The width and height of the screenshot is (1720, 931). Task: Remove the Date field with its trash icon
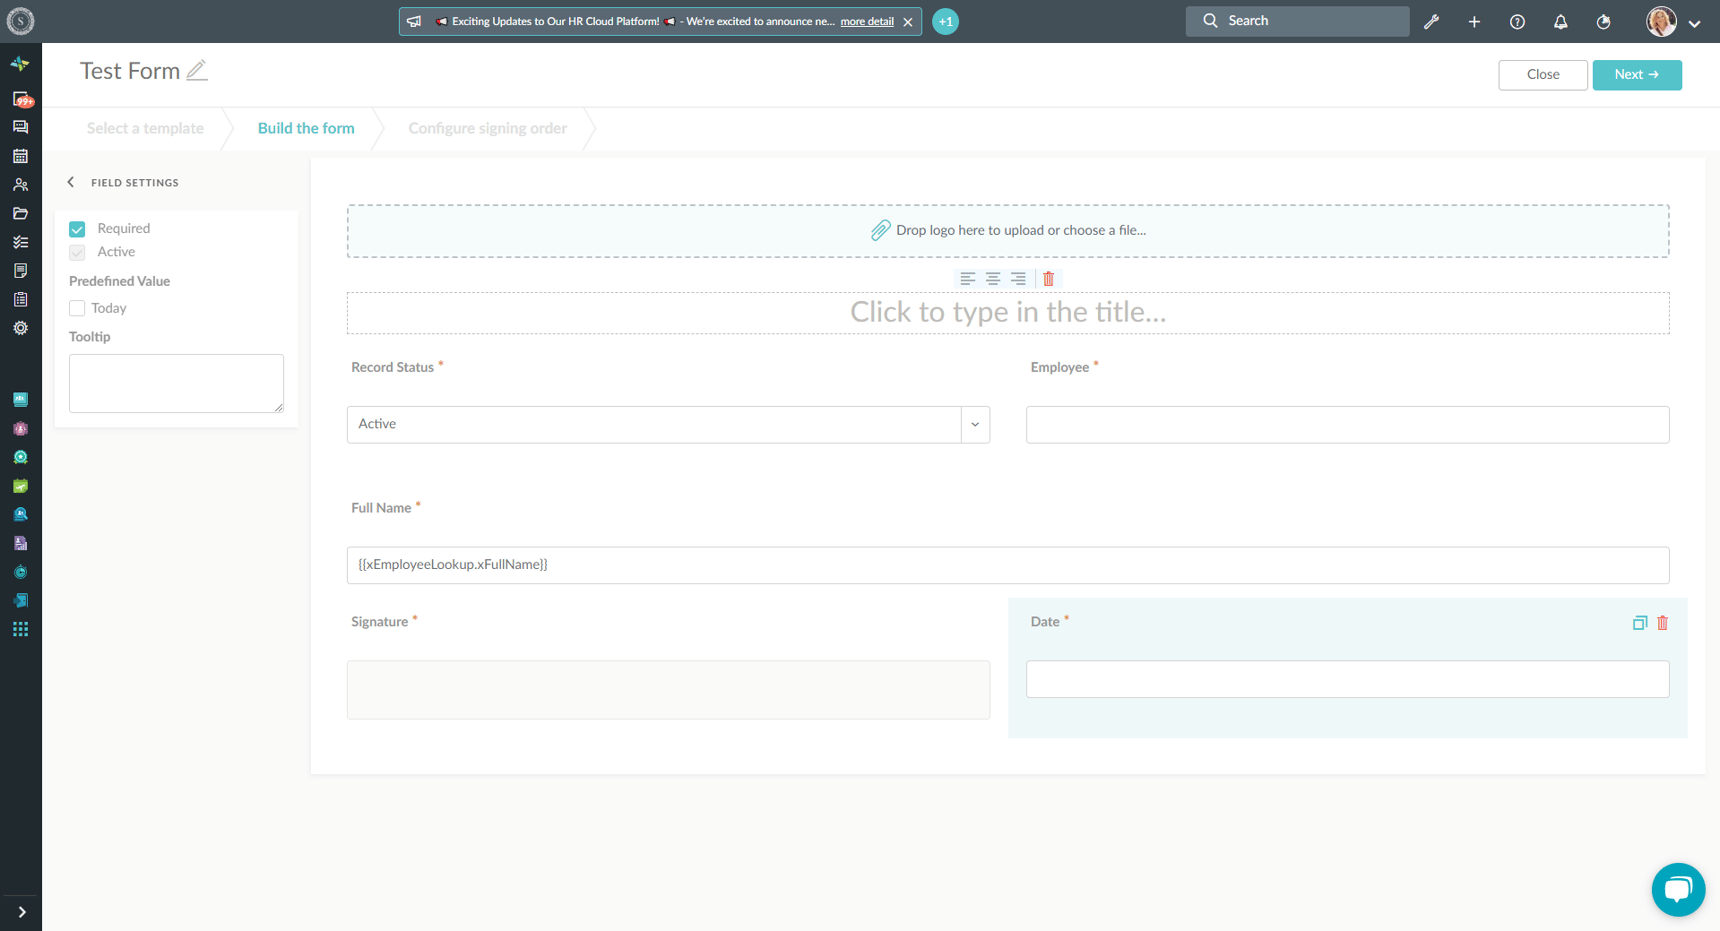[x=1662, y=622]
